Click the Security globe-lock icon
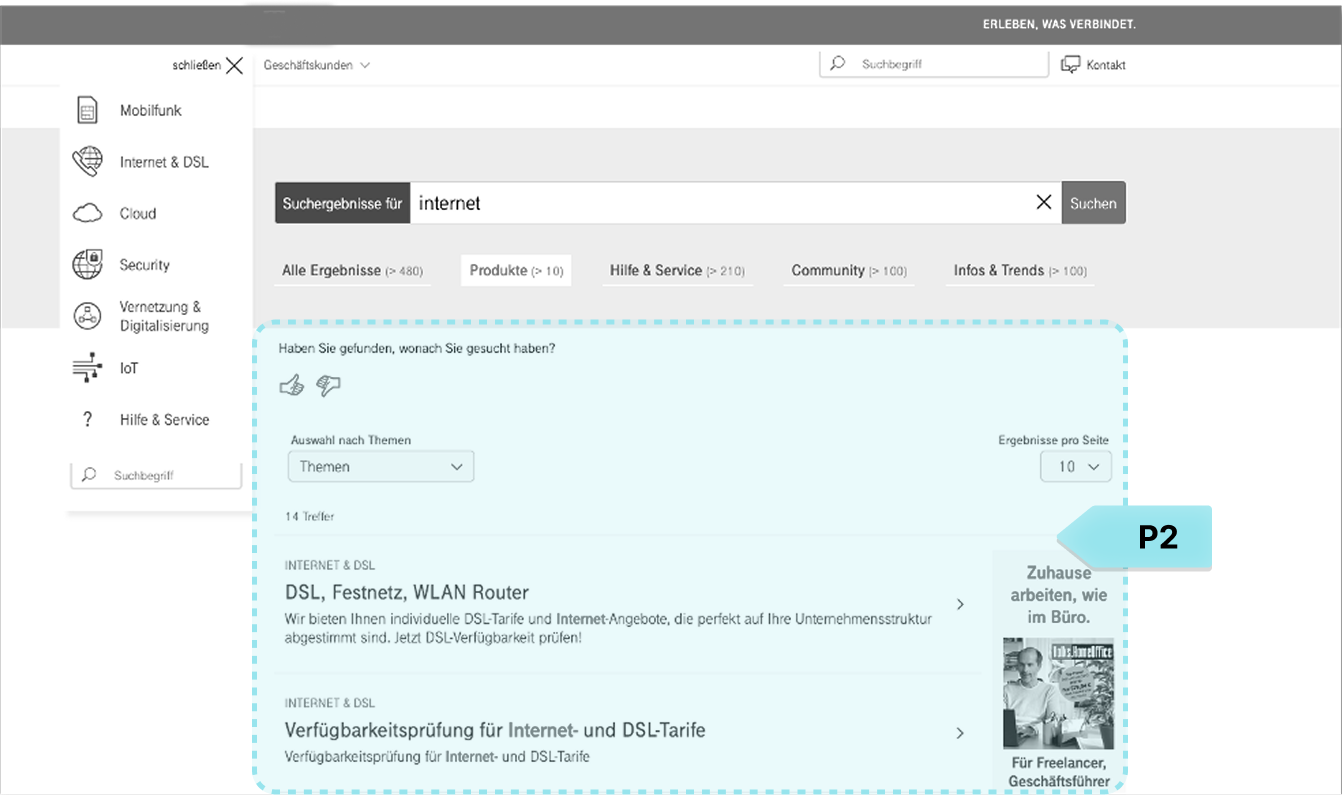Image resolution: width=1342 pixels, height=795 pixels. (x=88, y=264)
